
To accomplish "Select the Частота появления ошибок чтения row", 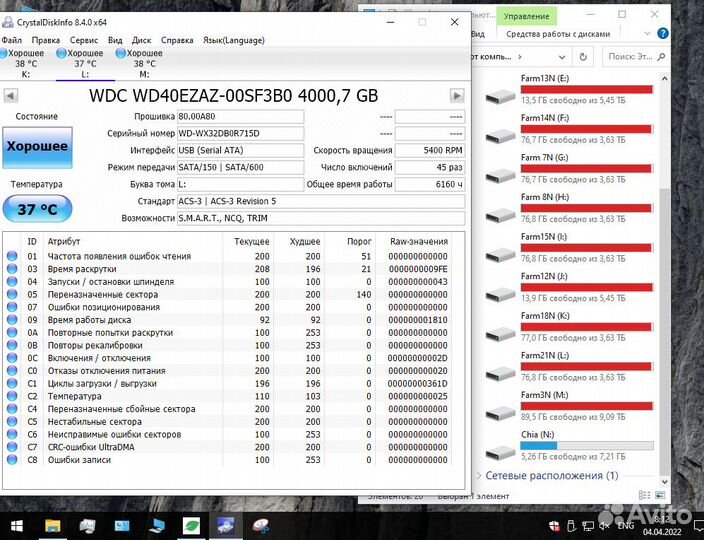I will click(228, 256).
